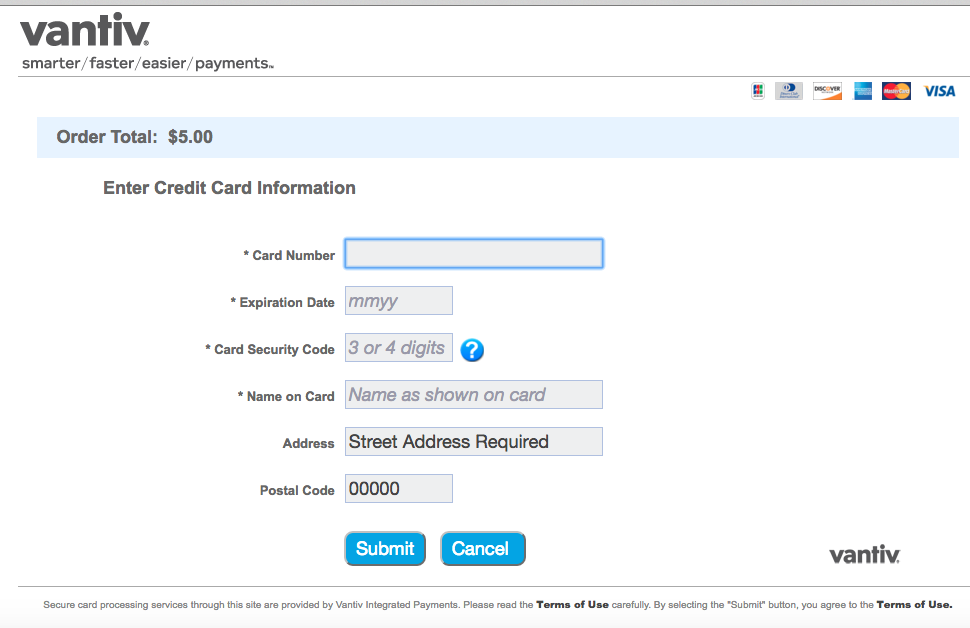
Task: Click the Order Total $5.00 text
Action: click(134, 137)
